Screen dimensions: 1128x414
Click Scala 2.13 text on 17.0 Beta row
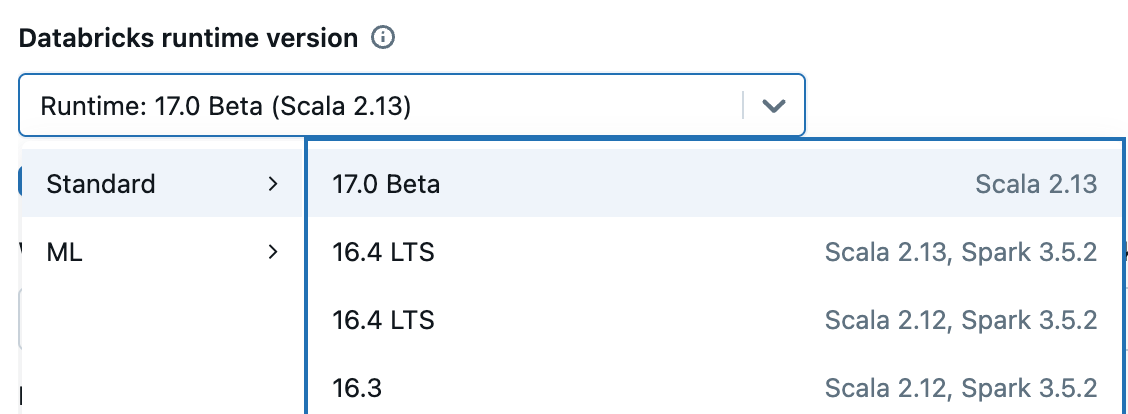tap(1036, 184)
